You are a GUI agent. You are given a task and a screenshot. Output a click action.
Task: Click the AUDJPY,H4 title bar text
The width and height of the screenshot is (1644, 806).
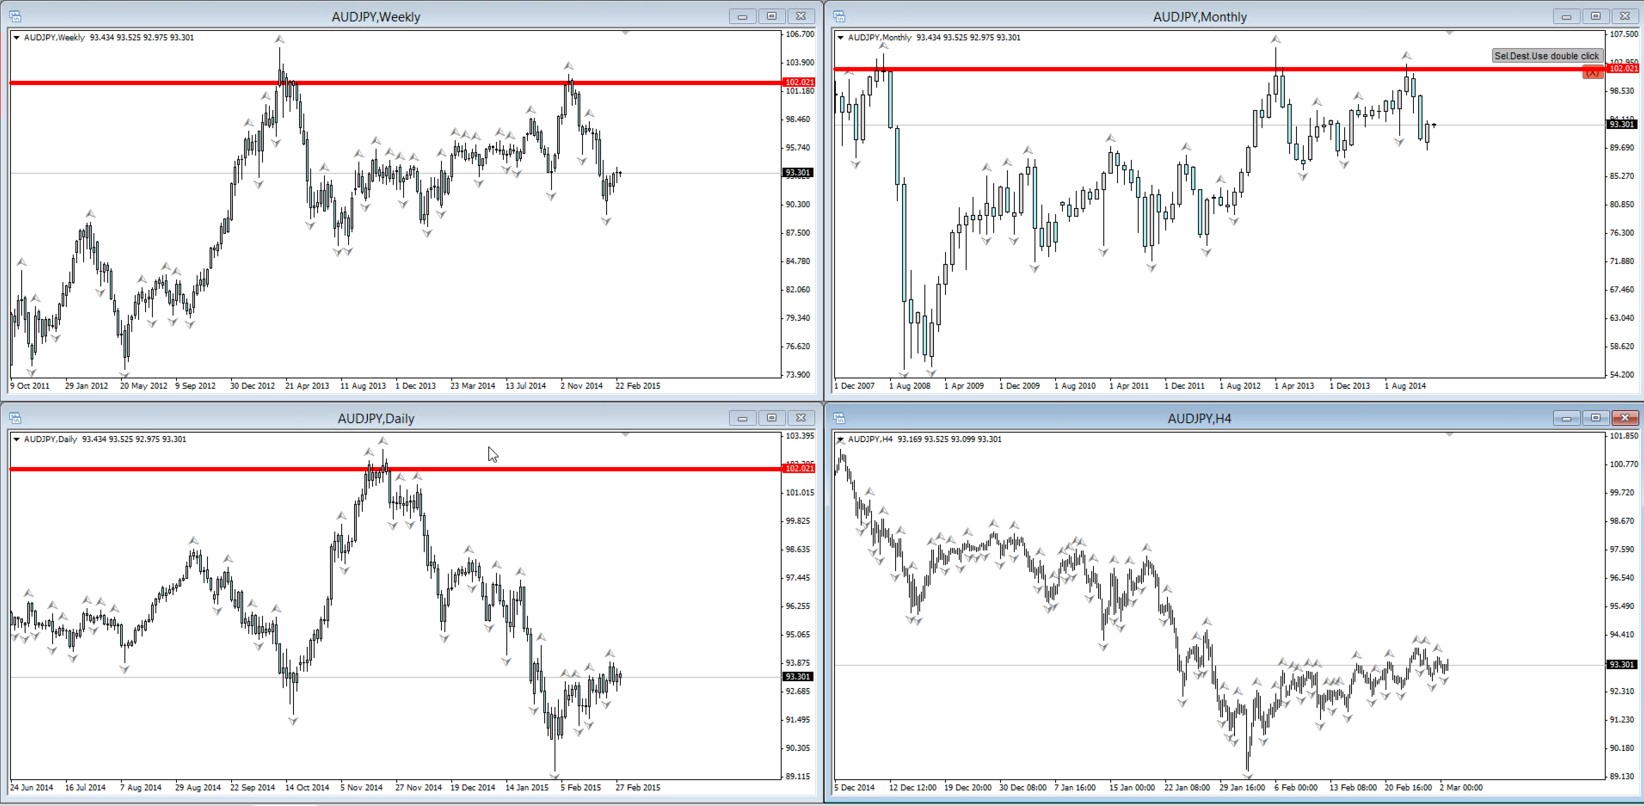tap(1200, 419)
